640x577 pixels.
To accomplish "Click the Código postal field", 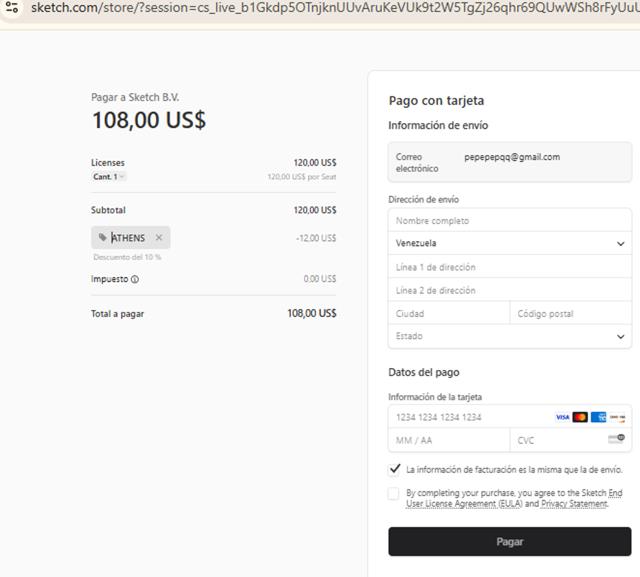I will coord(571,313).
